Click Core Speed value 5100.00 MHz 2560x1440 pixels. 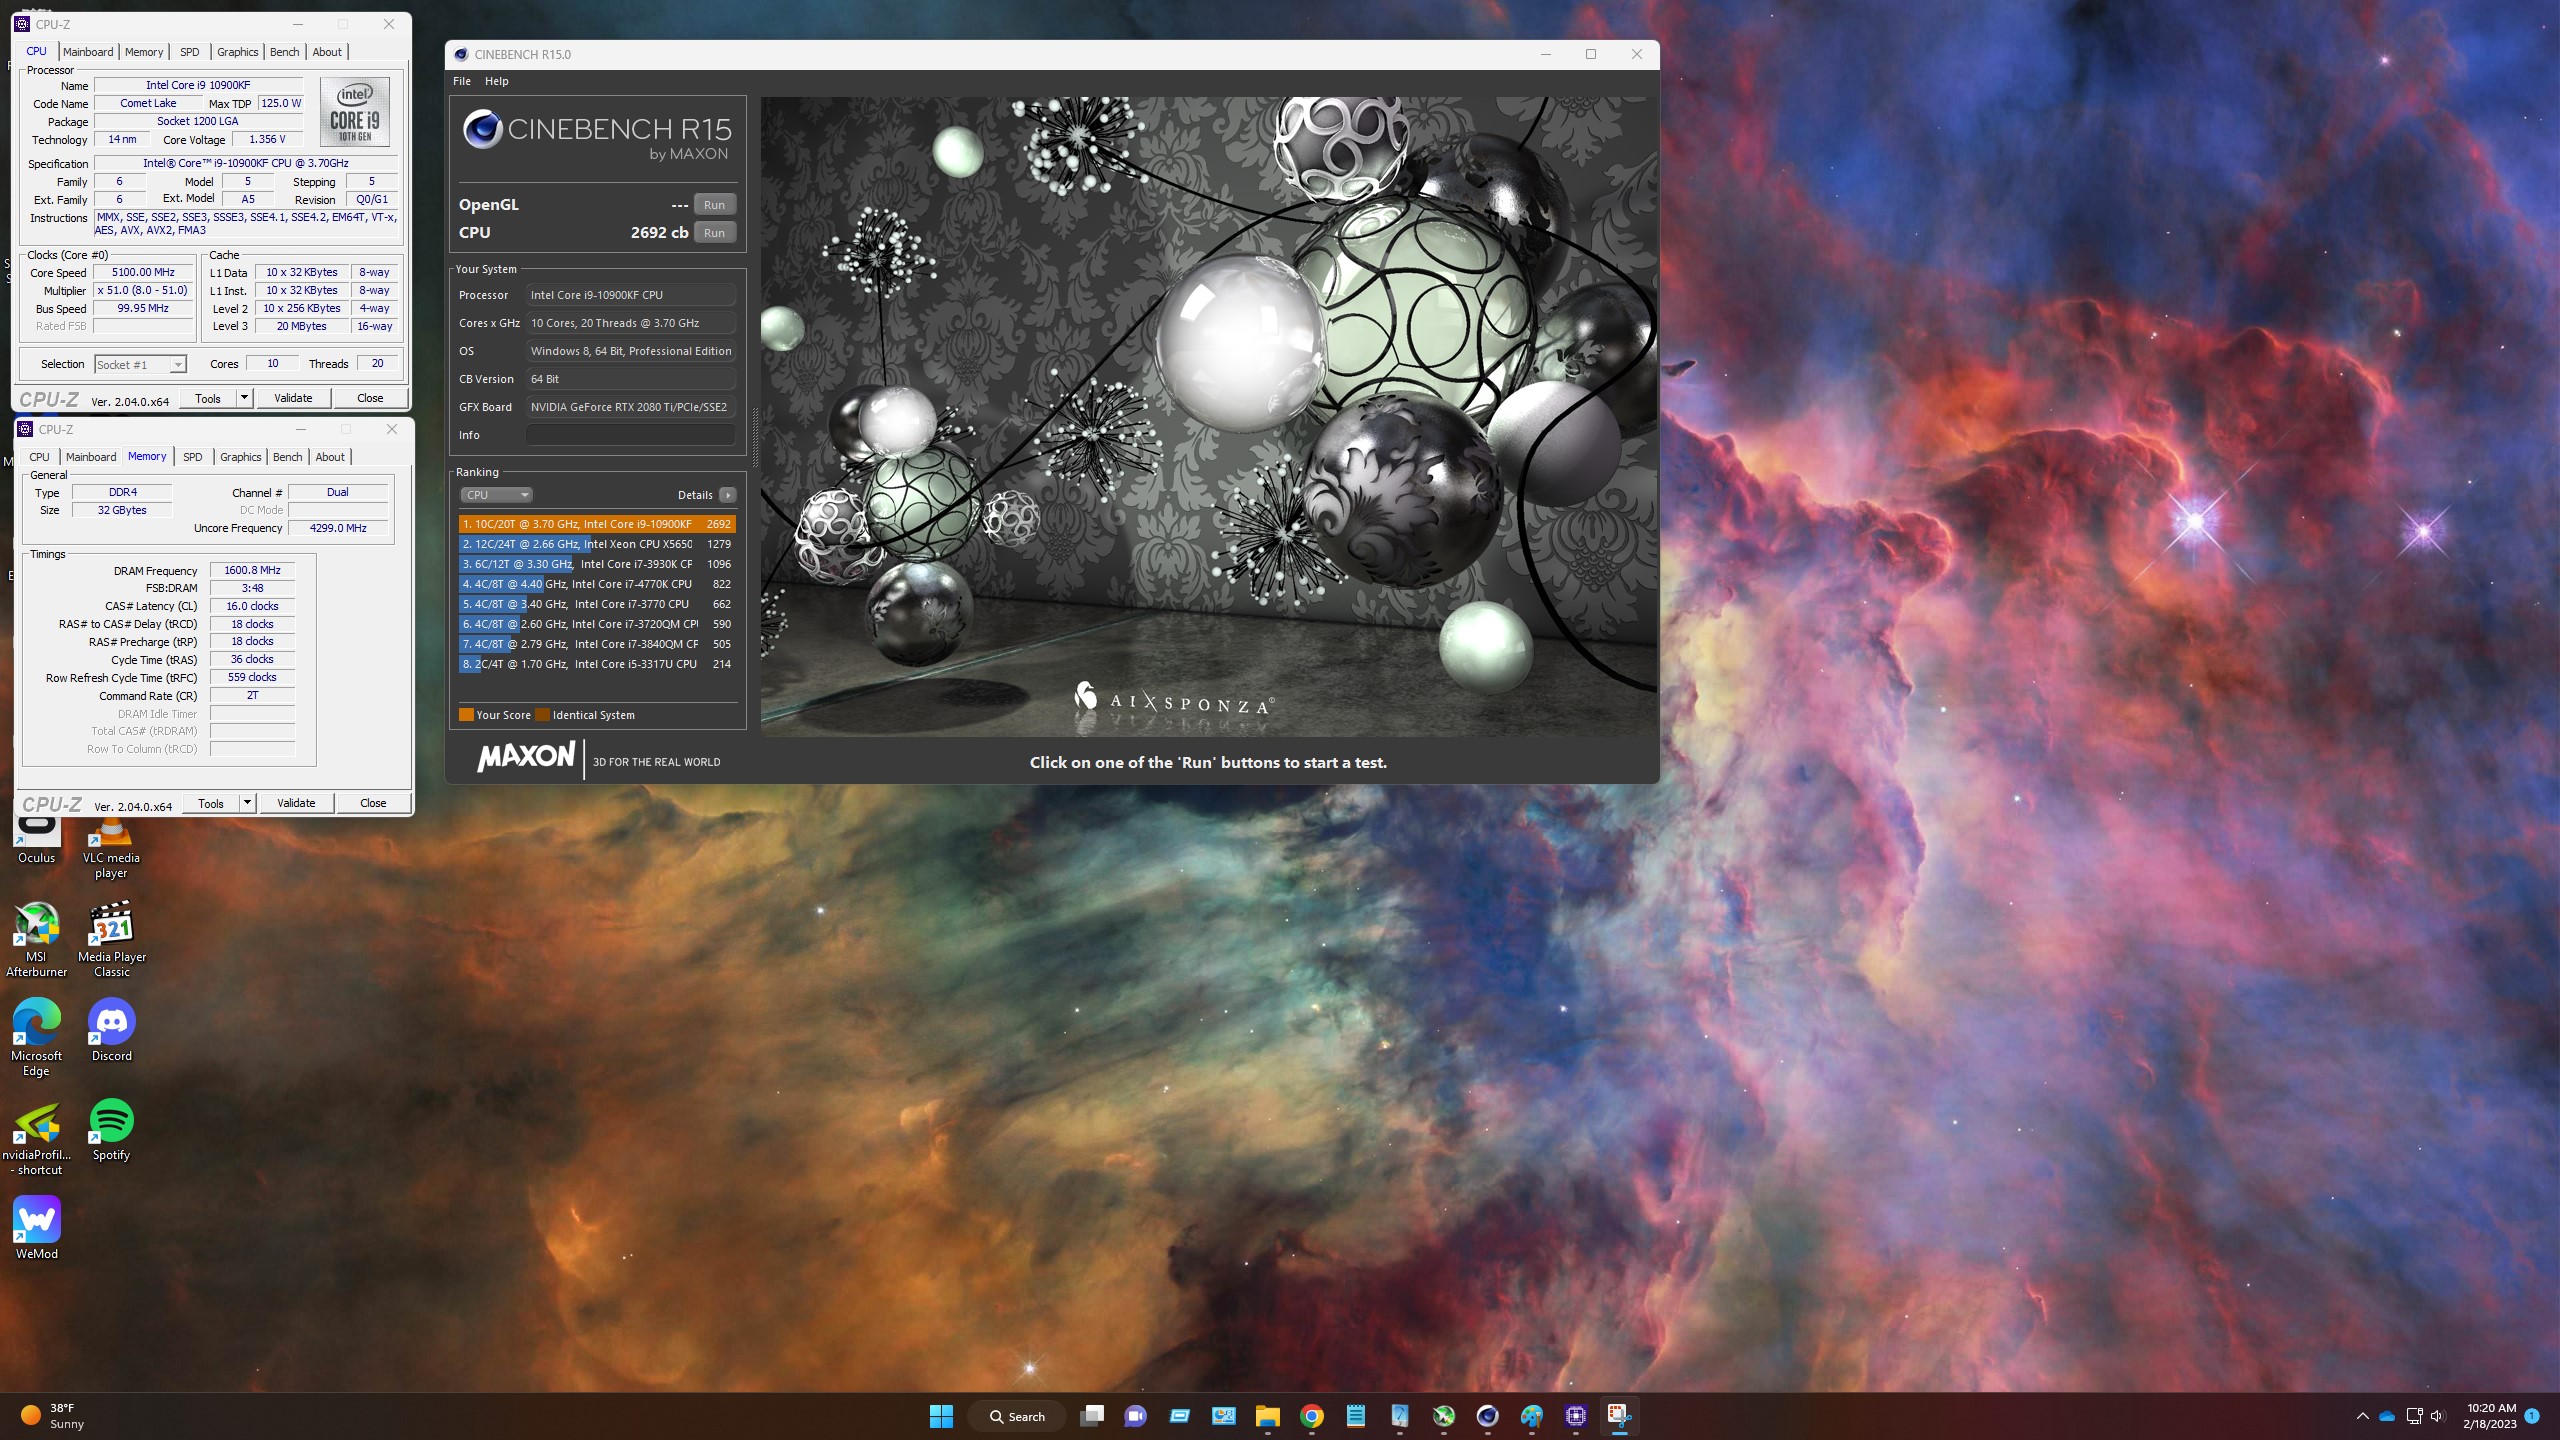143,272
